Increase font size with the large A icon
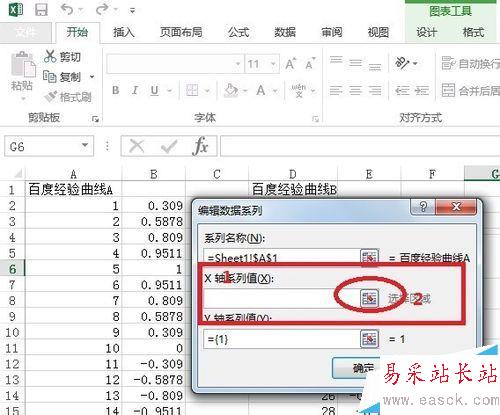Viewport: 500px width, 415px height. [290, 64]
